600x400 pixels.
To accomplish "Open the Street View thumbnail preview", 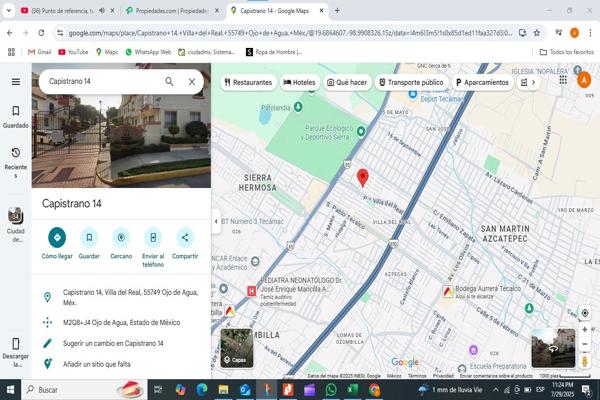I will (x=553, y=348).
